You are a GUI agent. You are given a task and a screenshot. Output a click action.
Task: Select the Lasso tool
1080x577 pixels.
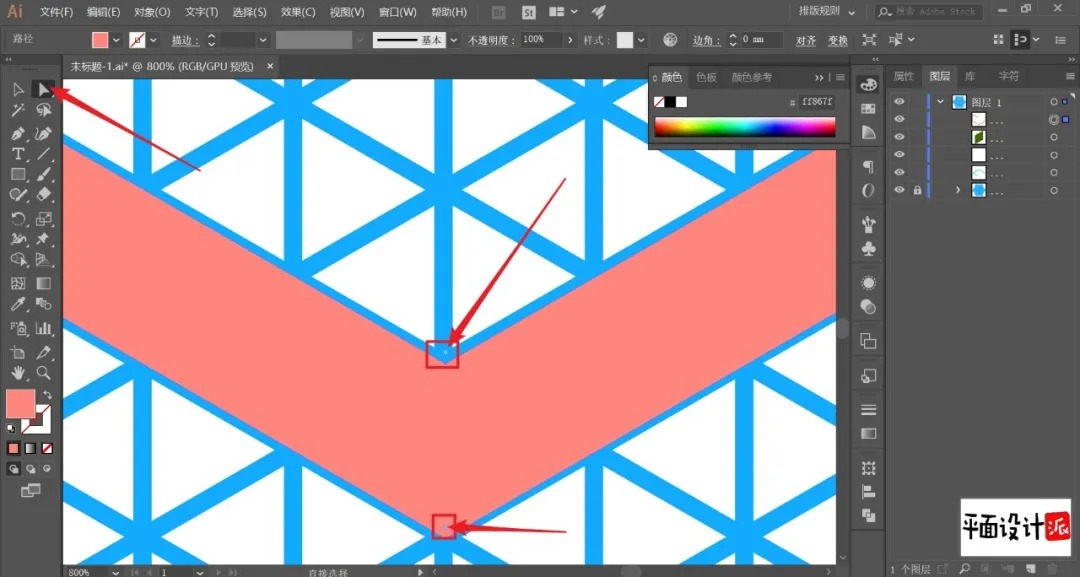[44, 110]
